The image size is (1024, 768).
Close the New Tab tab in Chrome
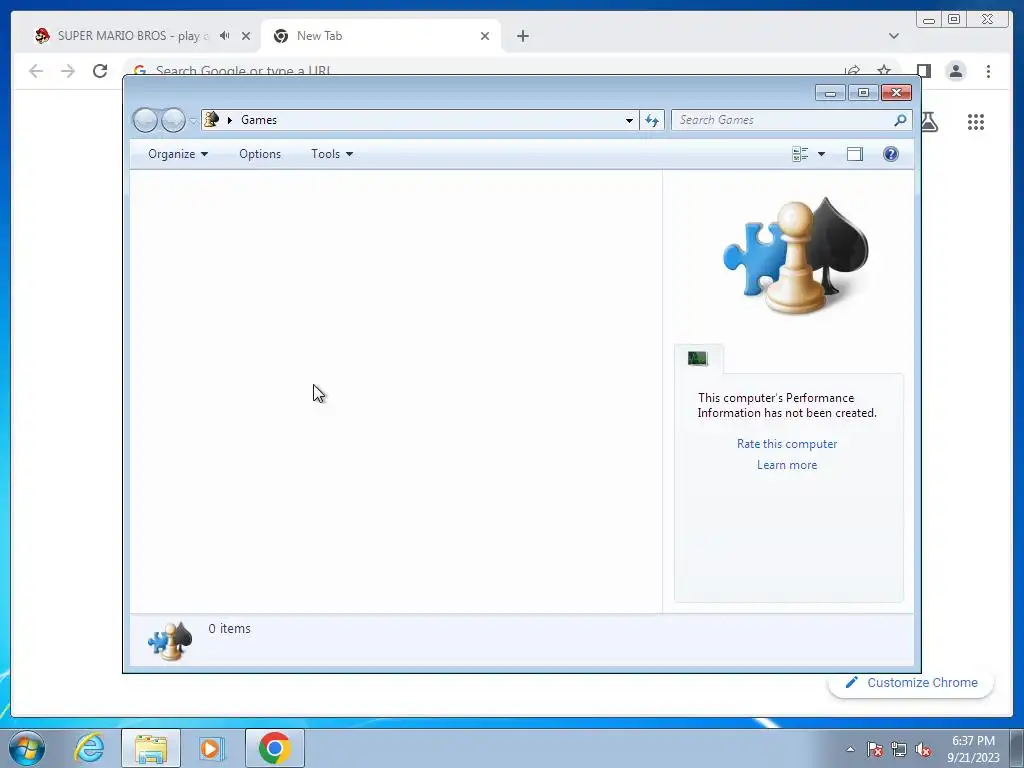485,36
